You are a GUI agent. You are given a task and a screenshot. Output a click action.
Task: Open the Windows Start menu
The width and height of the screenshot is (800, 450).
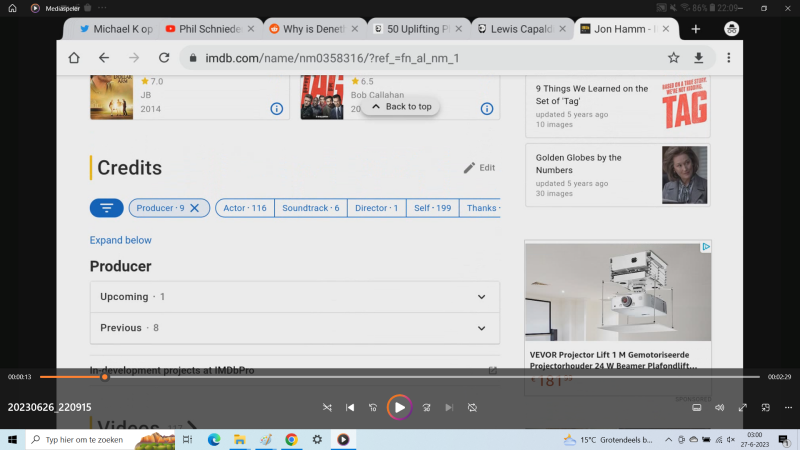[12, 439]
